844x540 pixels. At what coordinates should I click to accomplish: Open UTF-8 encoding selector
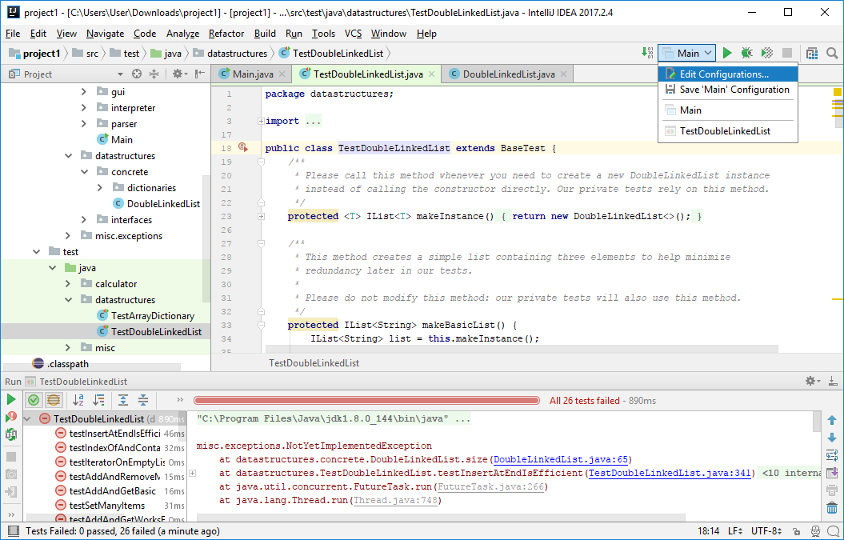click(766, 531)
